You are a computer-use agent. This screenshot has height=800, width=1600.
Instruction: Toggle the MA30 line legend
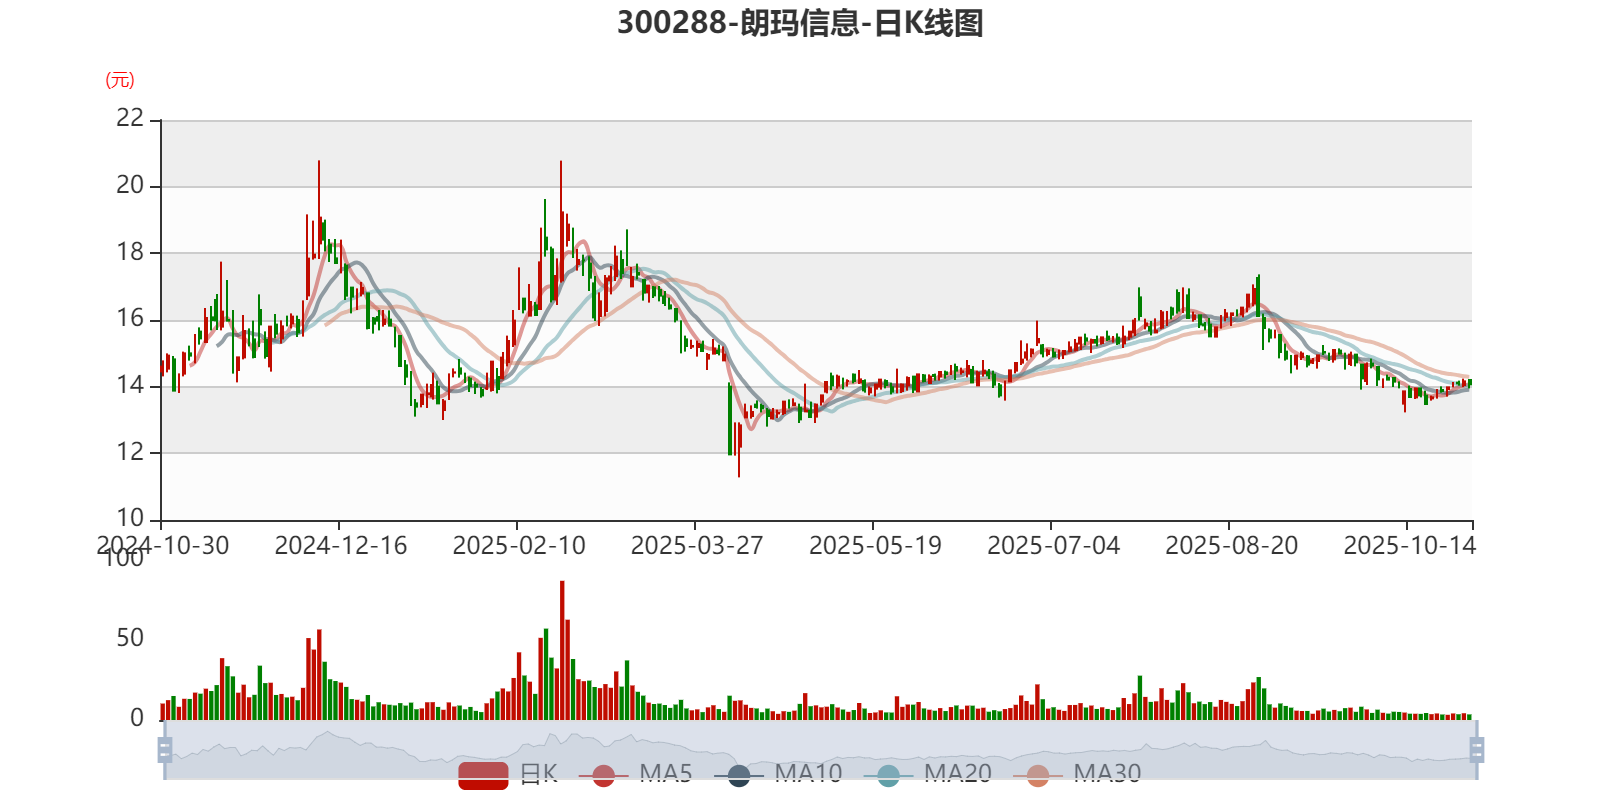coord(1076,774)
